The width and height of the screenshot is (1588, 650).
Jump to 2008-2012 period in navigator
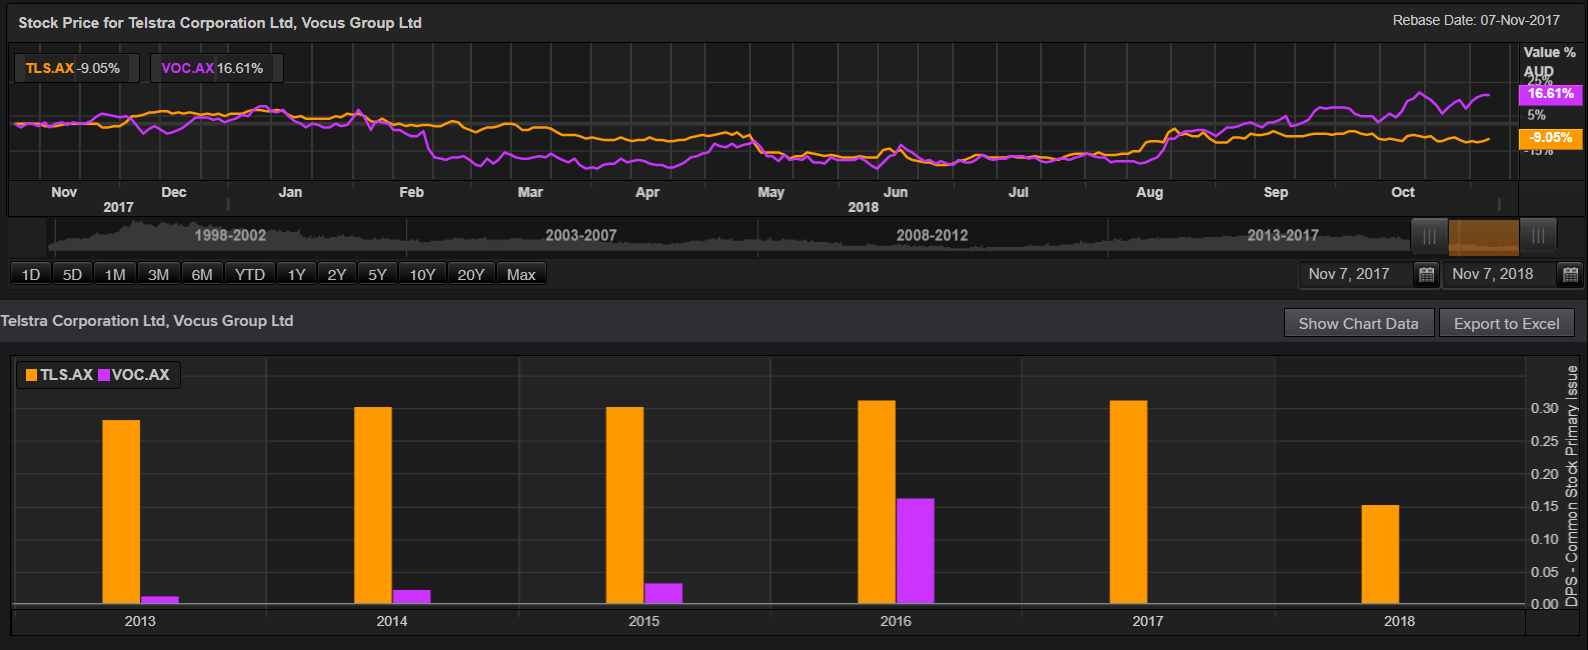[932, 235]
